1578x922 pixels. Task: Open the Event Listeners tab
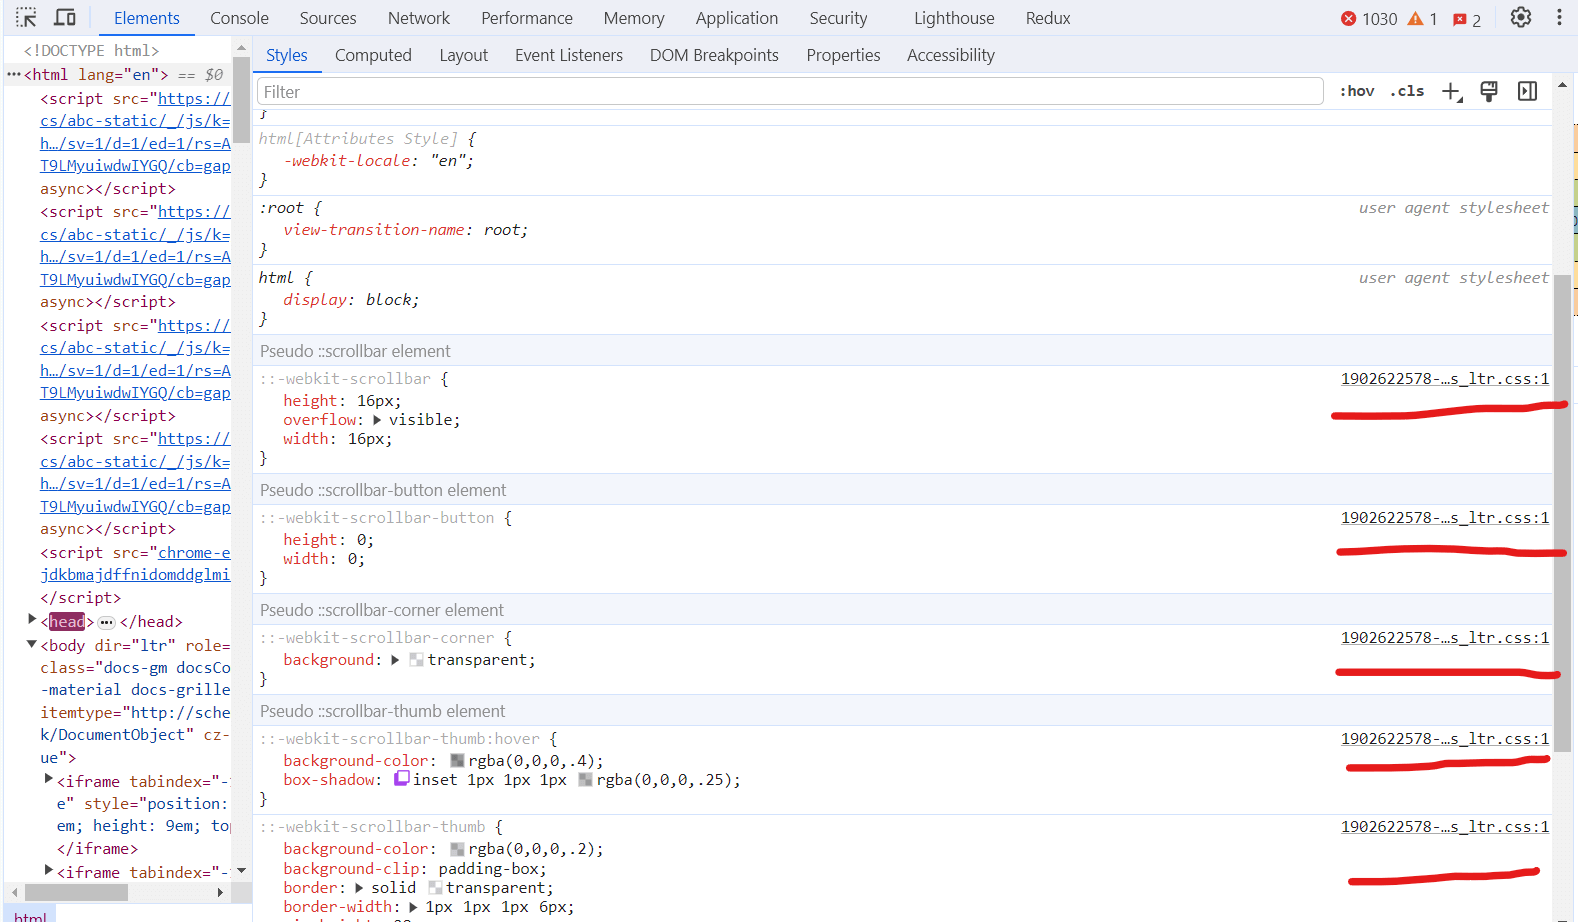click(x=569, y=55)
